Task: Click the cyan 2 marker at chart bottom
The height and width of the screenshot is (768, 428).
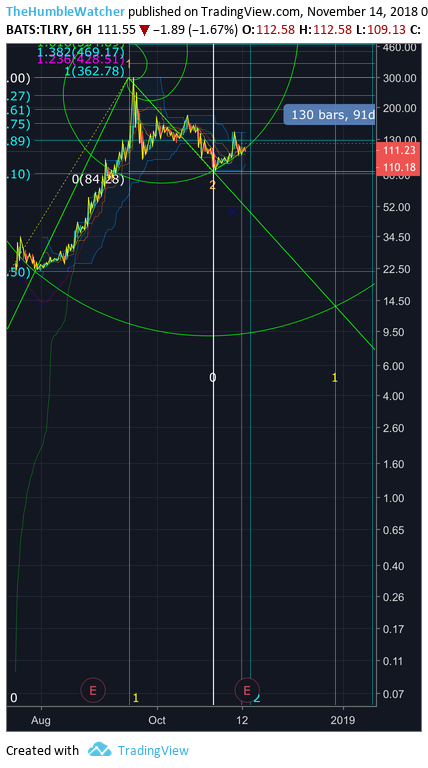Action: (x=257, y=697)
